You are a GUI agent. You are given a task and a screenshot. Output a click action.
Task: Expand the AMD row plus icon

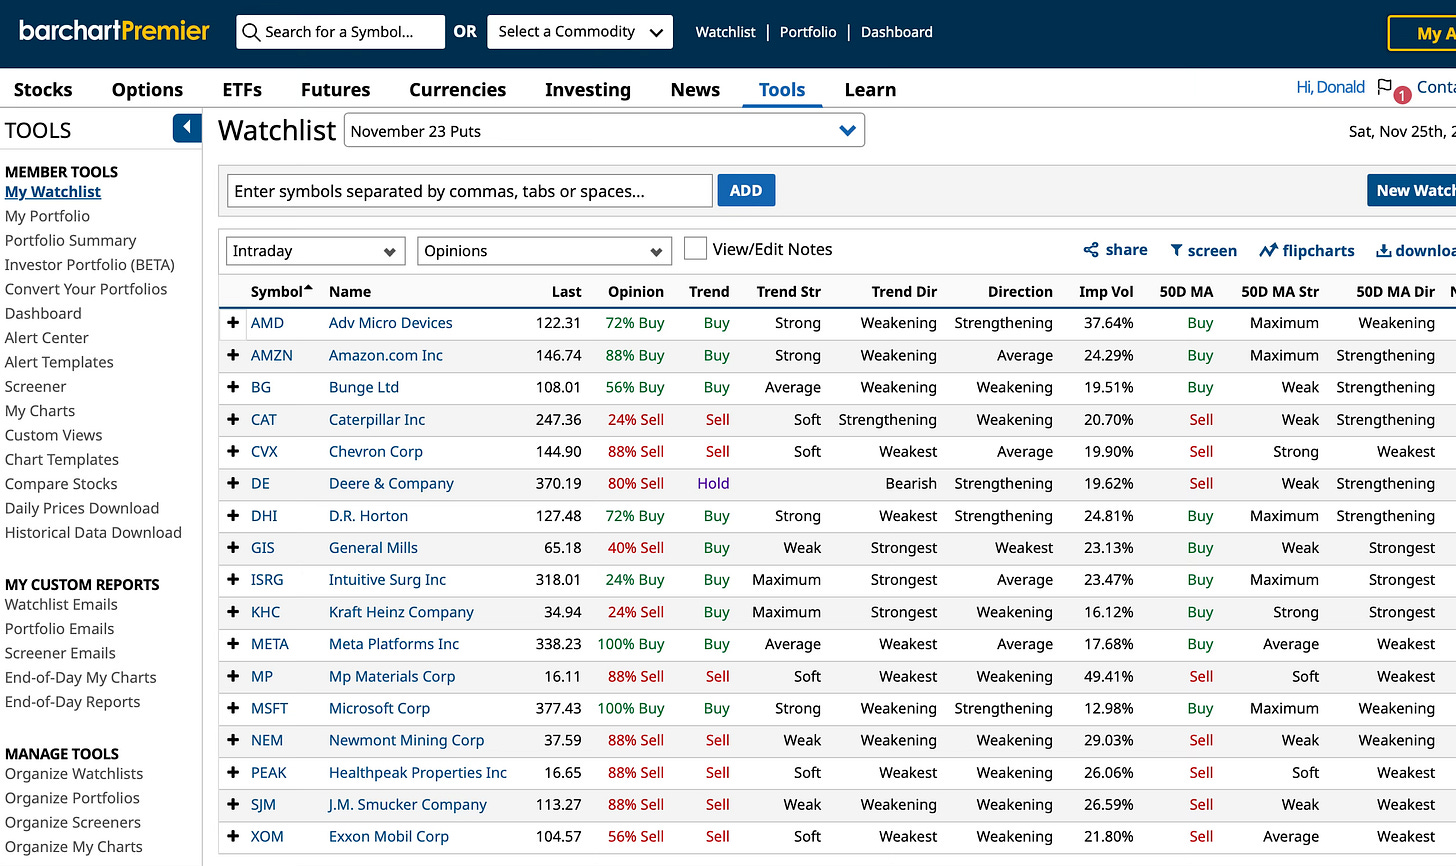click(x=233, y=323)
